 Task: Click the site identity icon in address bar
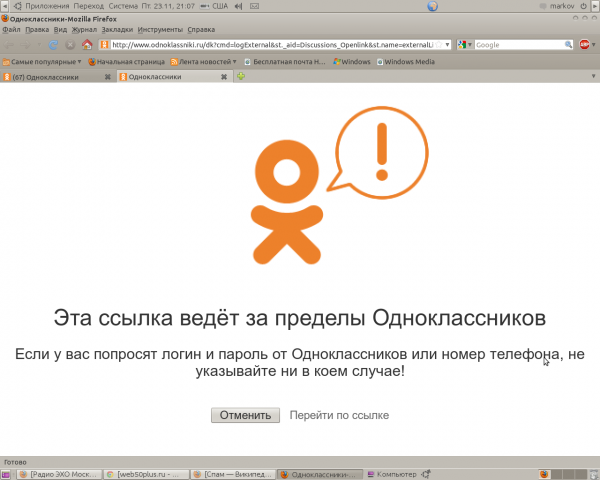(x=104, y=45)
